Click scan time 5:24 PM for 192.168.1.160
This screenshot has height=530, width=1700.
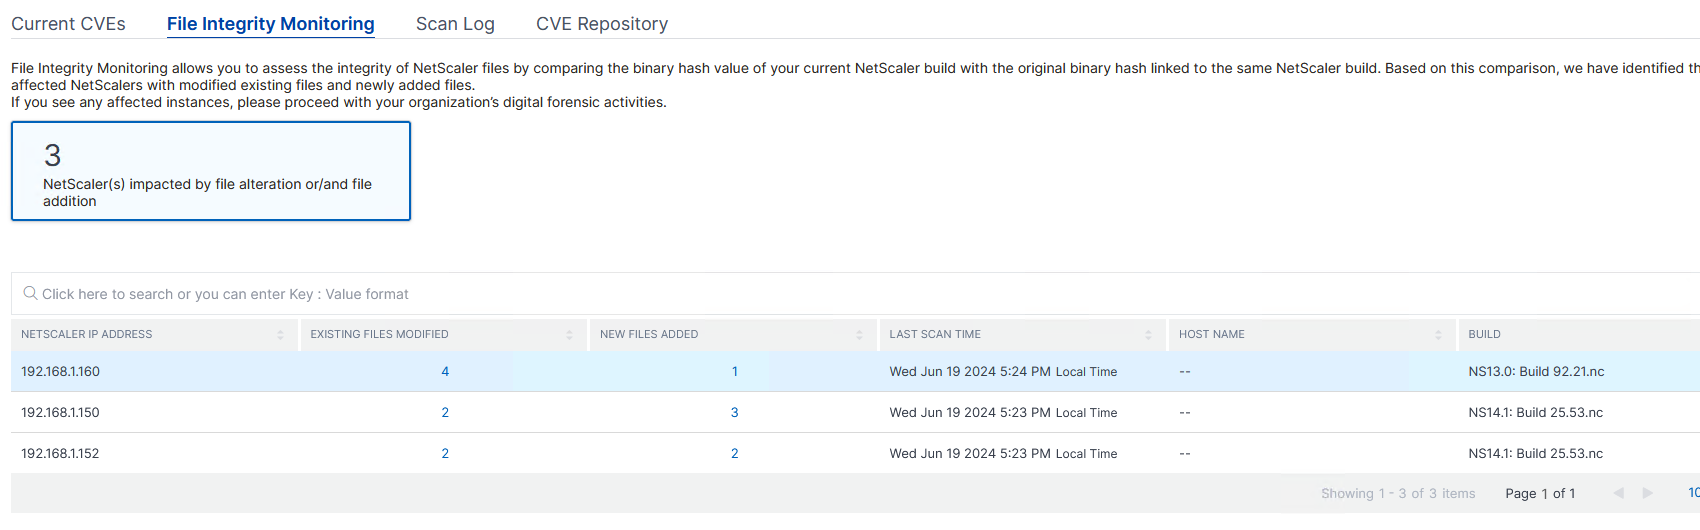tap(1003, 371)
